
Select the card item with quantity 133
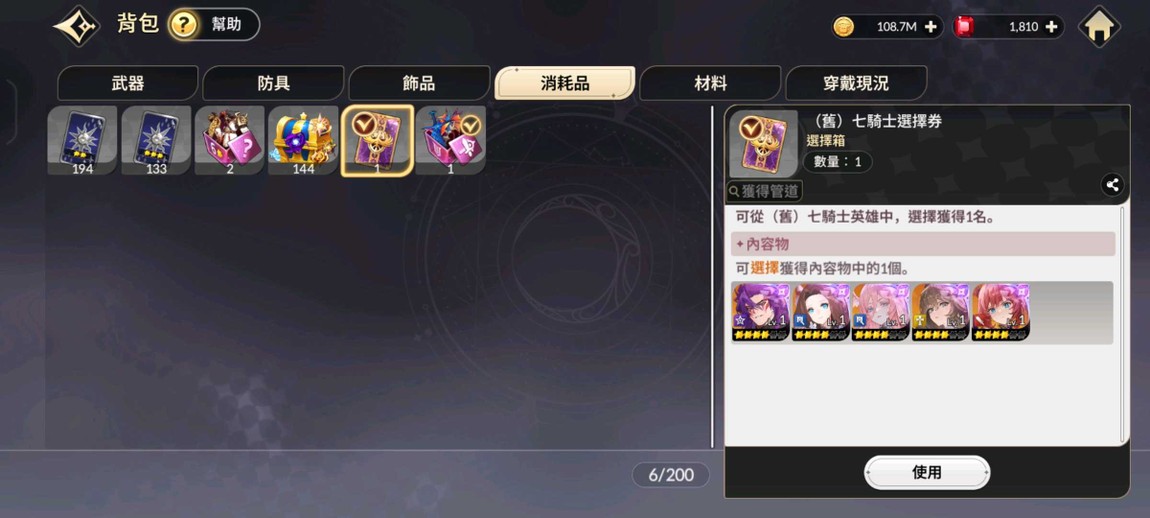tap(156, 140)
